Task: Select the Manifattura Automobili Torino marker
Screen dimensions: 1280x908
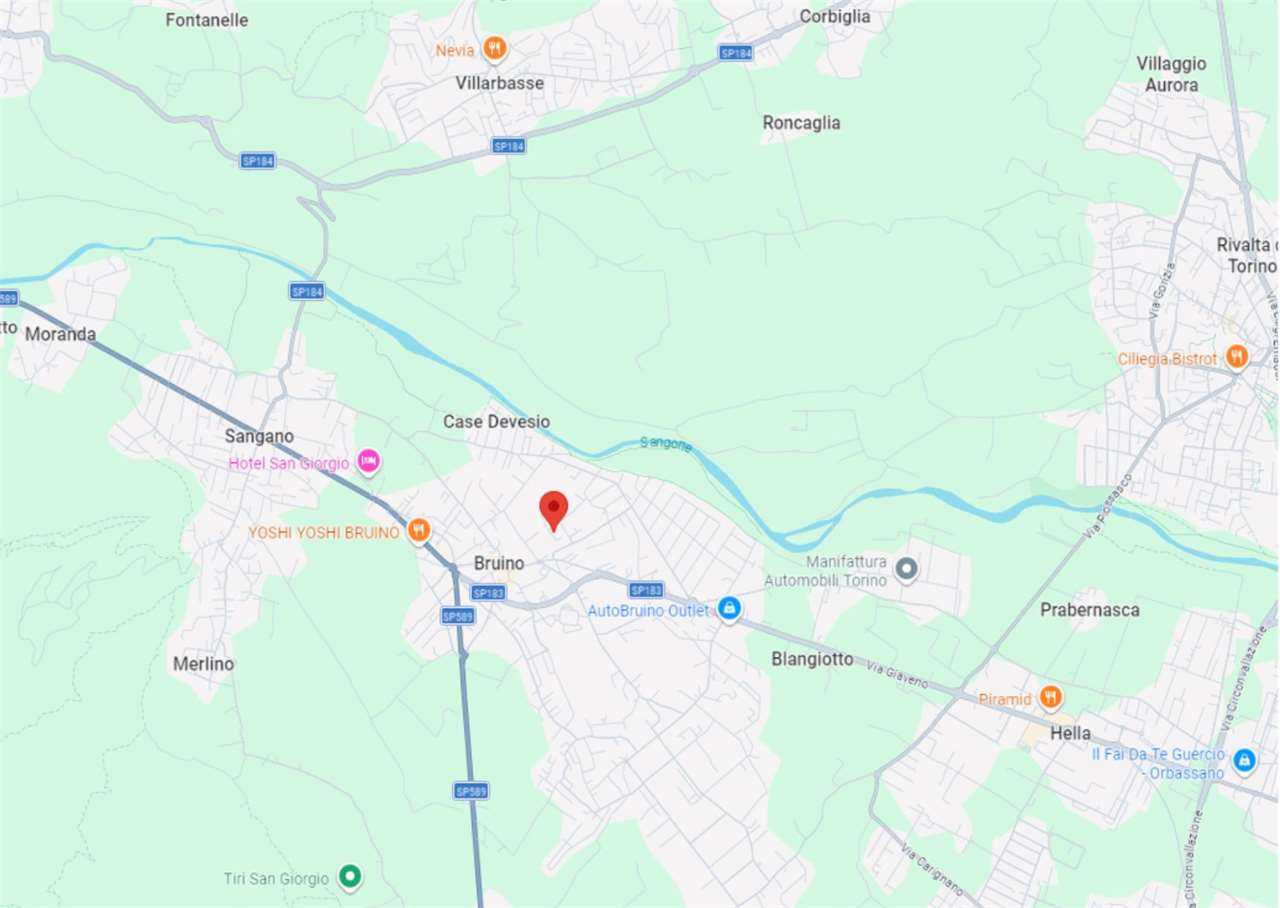Action: tap(907, 570)
